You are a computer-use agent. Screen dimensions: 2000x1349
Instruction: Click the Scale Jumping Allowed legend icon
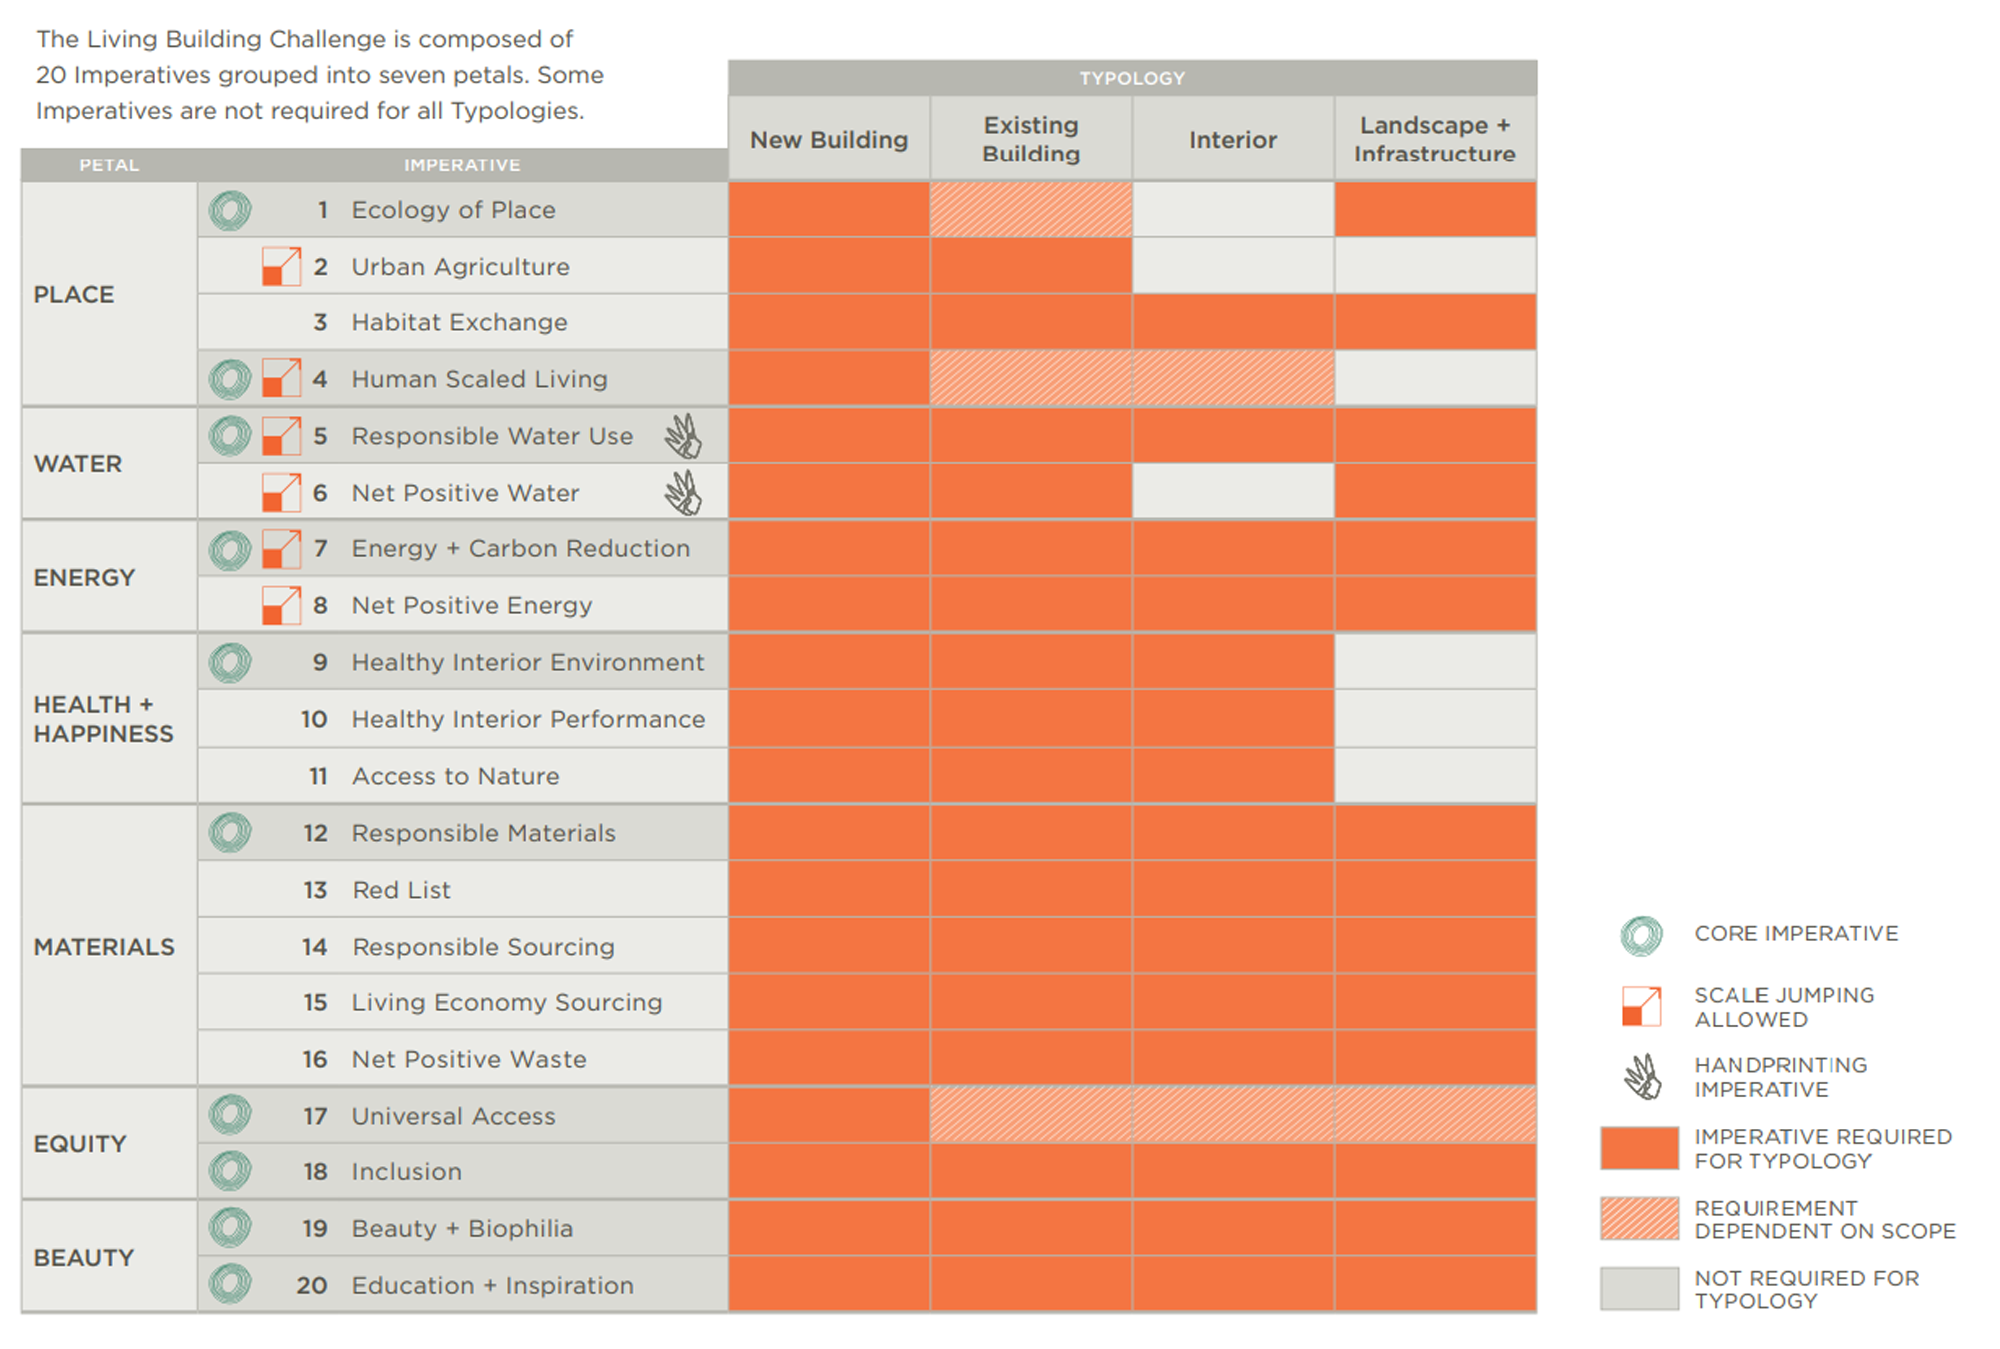tap(1641, 1006)
